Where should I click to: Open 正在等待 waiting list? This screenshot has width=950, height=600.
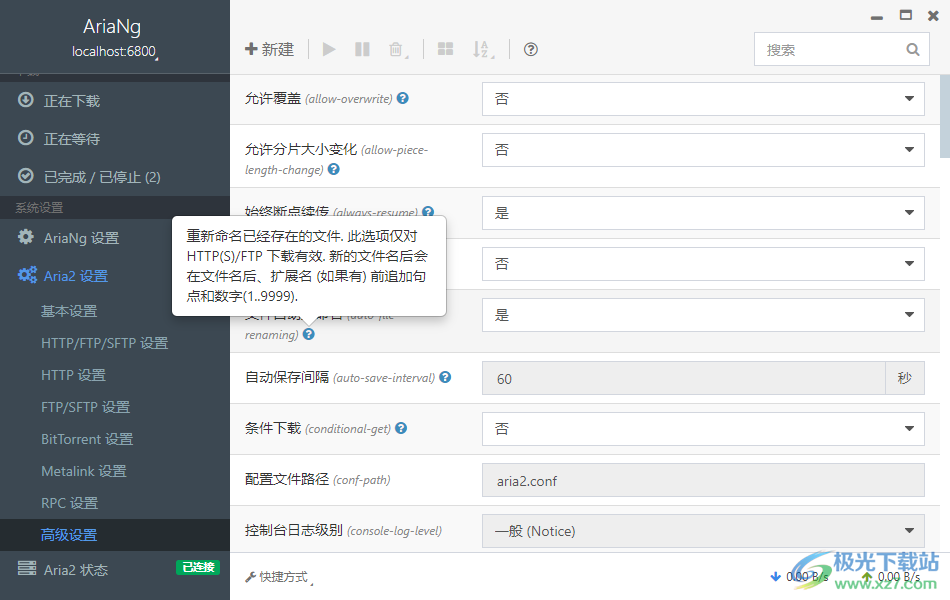tap(115, 139)
